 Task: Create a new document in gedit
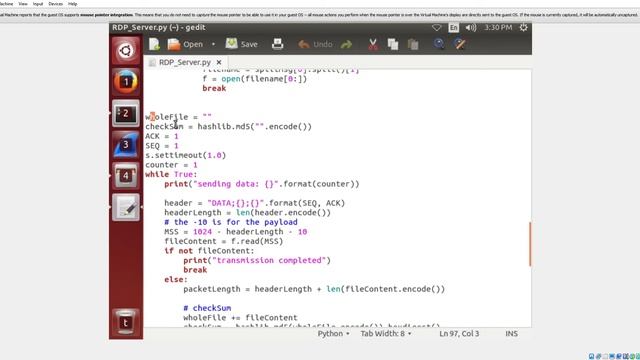(x=154, y=44)
